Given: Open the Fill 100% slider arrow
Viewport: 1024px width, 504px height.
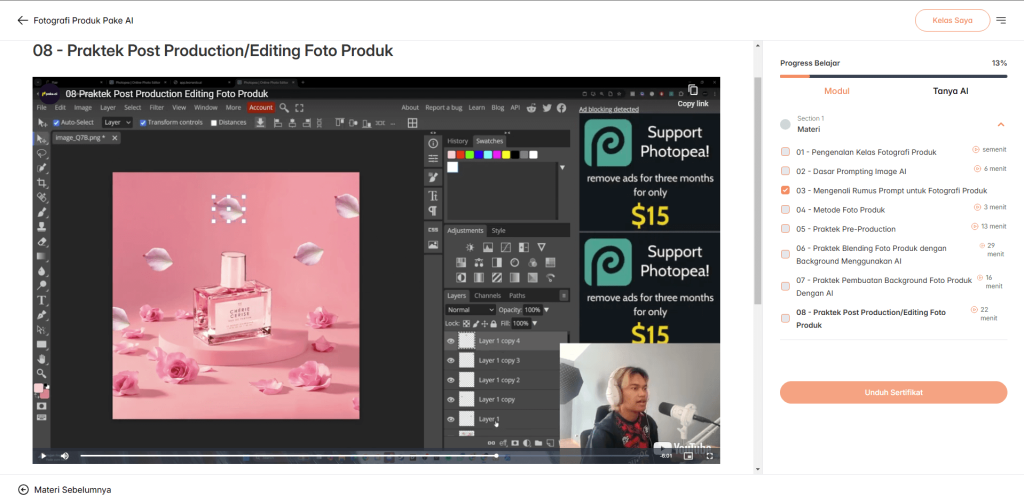Looking at the screenshot, I should tap(534, 323).
